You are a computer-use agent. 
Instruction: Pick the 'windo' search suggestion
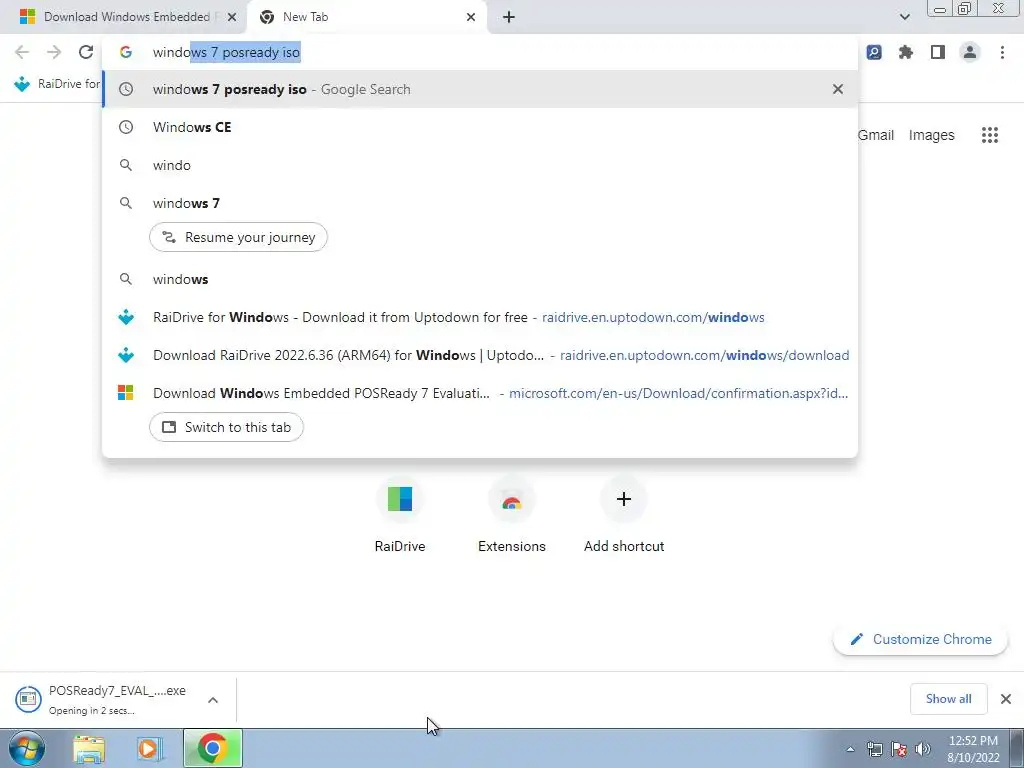[480, 165]
